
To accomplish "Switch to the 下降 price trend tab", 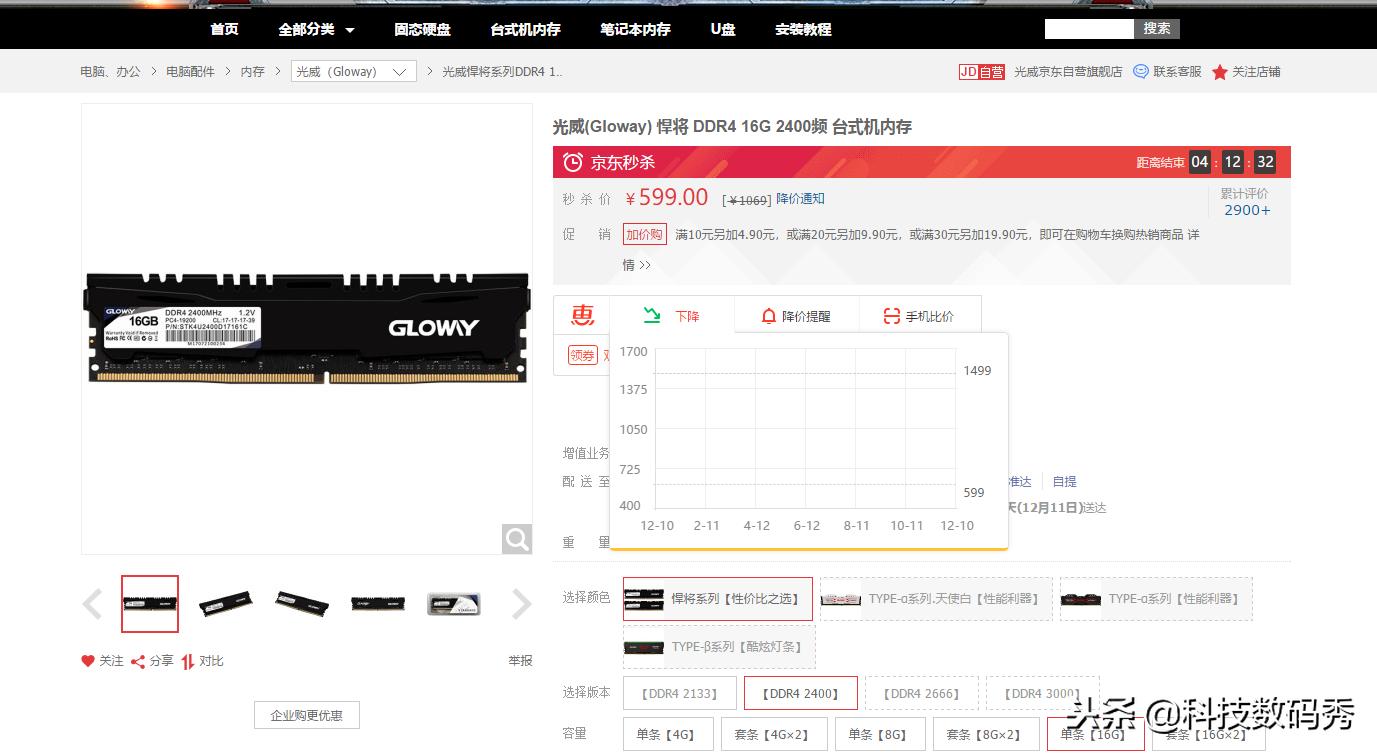I will point(672,316).
